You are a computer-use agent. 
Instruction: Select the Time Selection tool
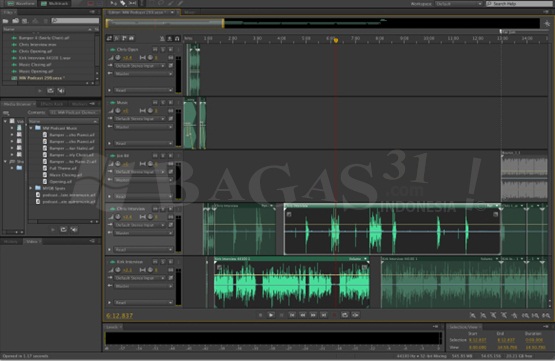click(141, 3)
